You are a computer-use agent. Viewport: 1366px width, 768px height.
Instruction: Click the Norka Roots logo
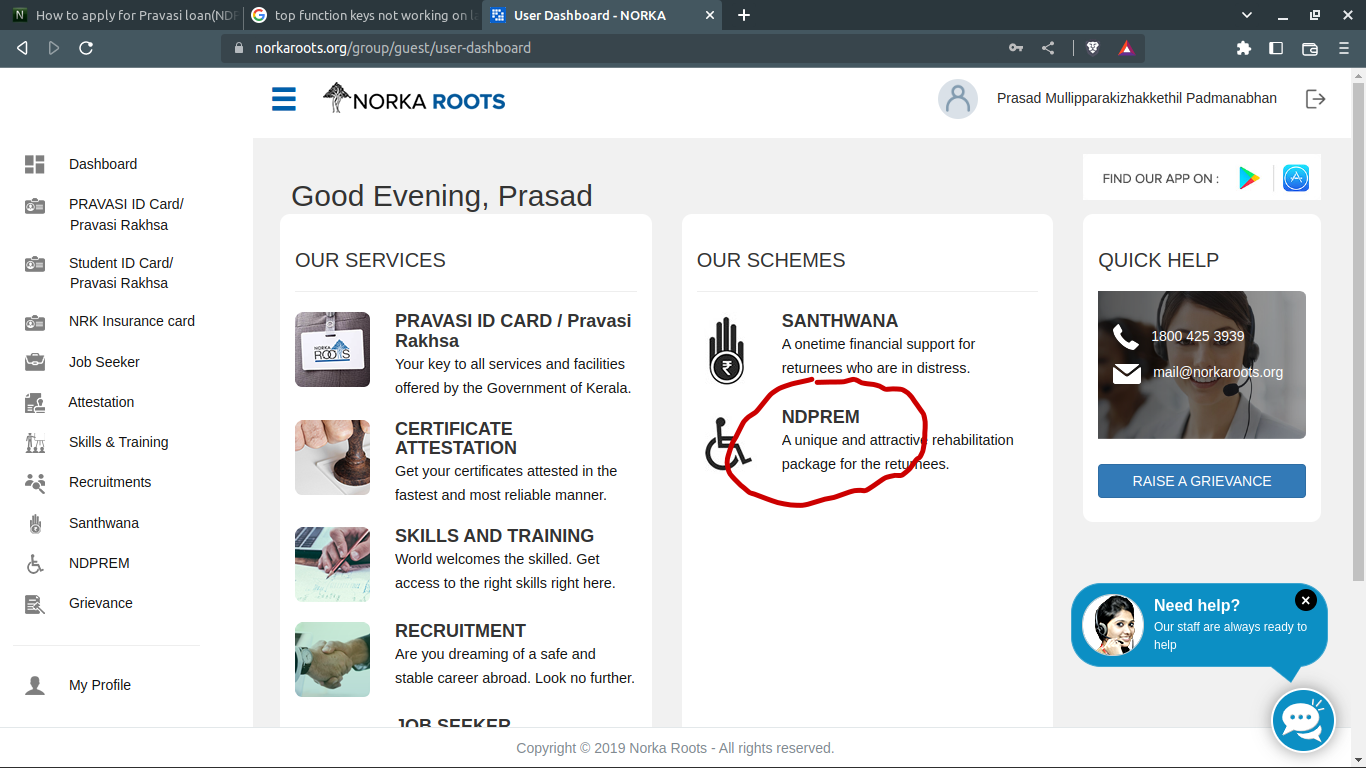tap(414, 99)
